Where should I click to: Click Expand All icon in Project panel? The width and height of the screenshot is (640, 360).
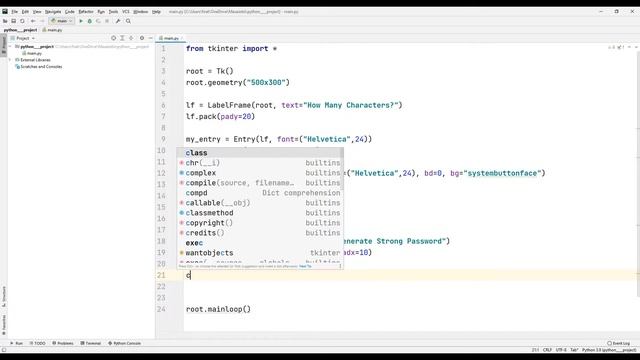click(122, 38)
